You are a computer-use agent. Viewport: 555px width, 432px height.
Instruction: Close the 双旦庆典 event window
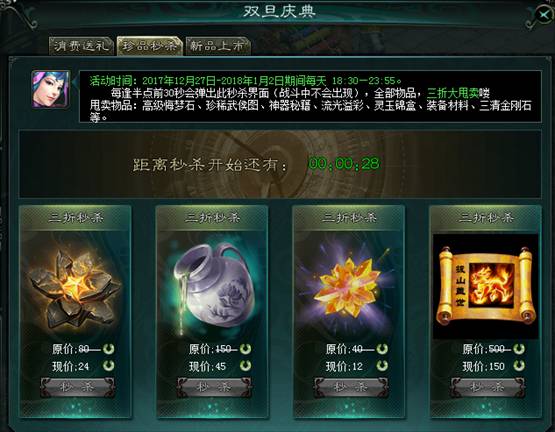pyautogui.click(x=544, y=15)
